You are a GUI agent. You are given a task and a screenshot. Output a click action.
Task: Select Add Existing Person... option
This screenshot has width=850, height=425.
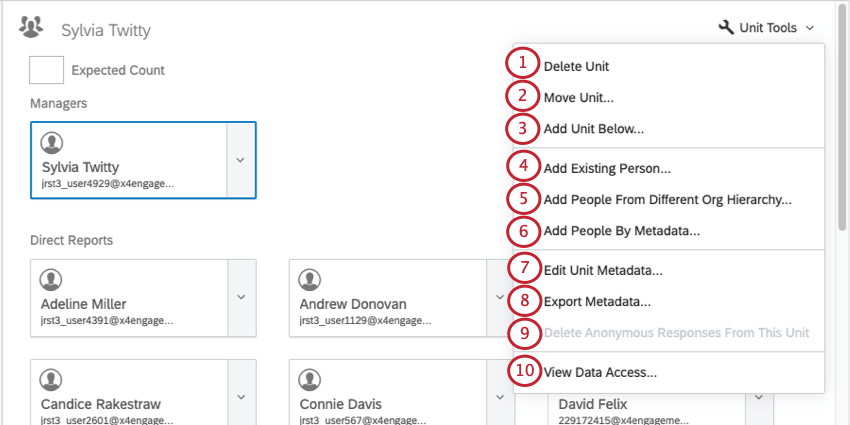pyautogui.click(x=606, y=169)
